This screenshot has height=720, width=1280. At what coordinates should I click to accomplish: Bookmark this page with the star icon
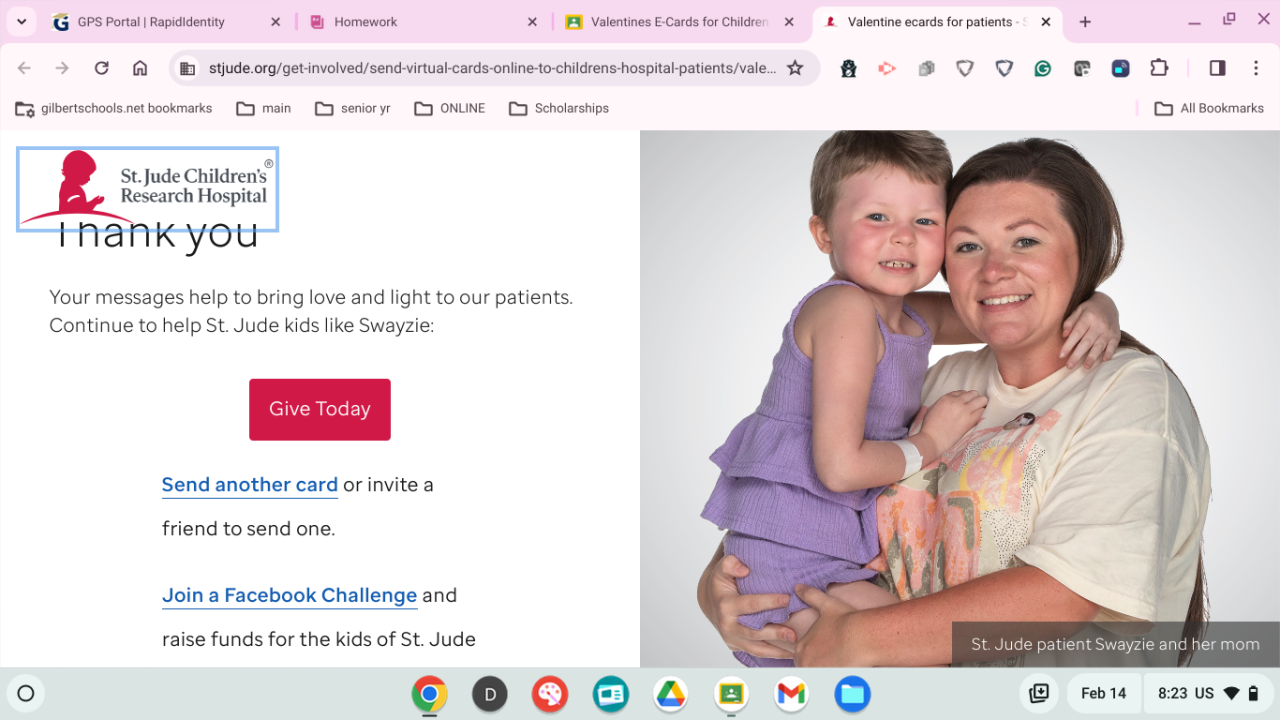click(x=795, y=68)
